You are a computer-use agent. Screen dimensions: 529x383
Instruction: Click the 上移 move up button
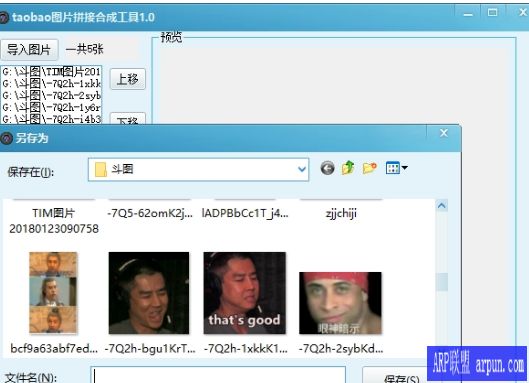[128, 79]
